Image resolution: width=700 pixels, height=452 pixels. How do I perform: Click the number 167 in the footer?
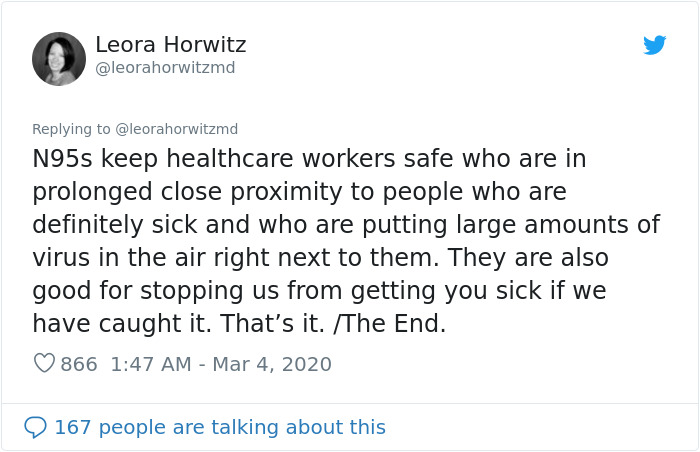tap(73, 427)
